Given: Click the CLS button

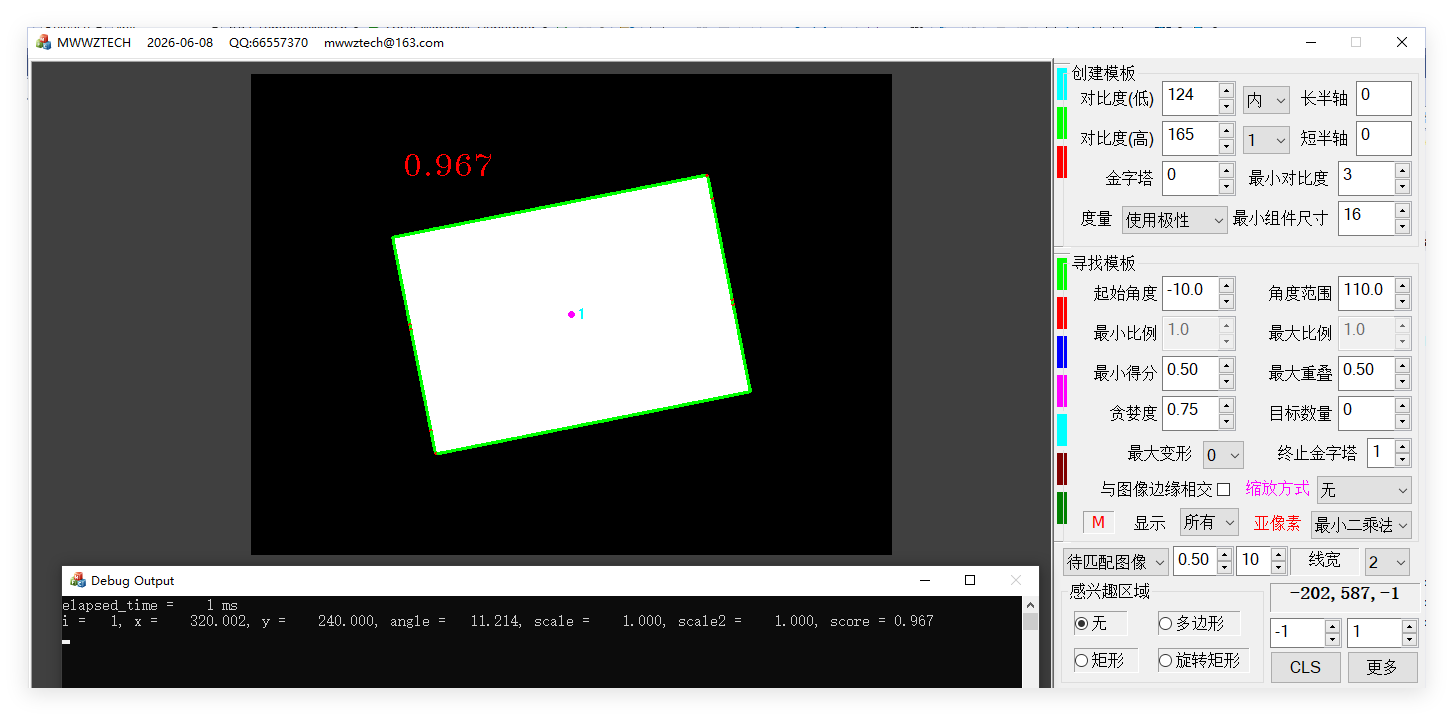Looking at the screenshot, I should click(x=1305, y=667).
